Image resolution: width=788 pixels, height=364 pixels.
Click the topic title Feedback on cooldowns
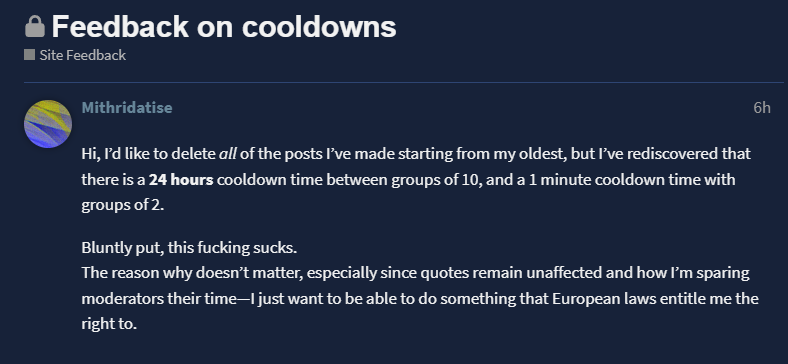pyautogui.click(x=224, y=27)
